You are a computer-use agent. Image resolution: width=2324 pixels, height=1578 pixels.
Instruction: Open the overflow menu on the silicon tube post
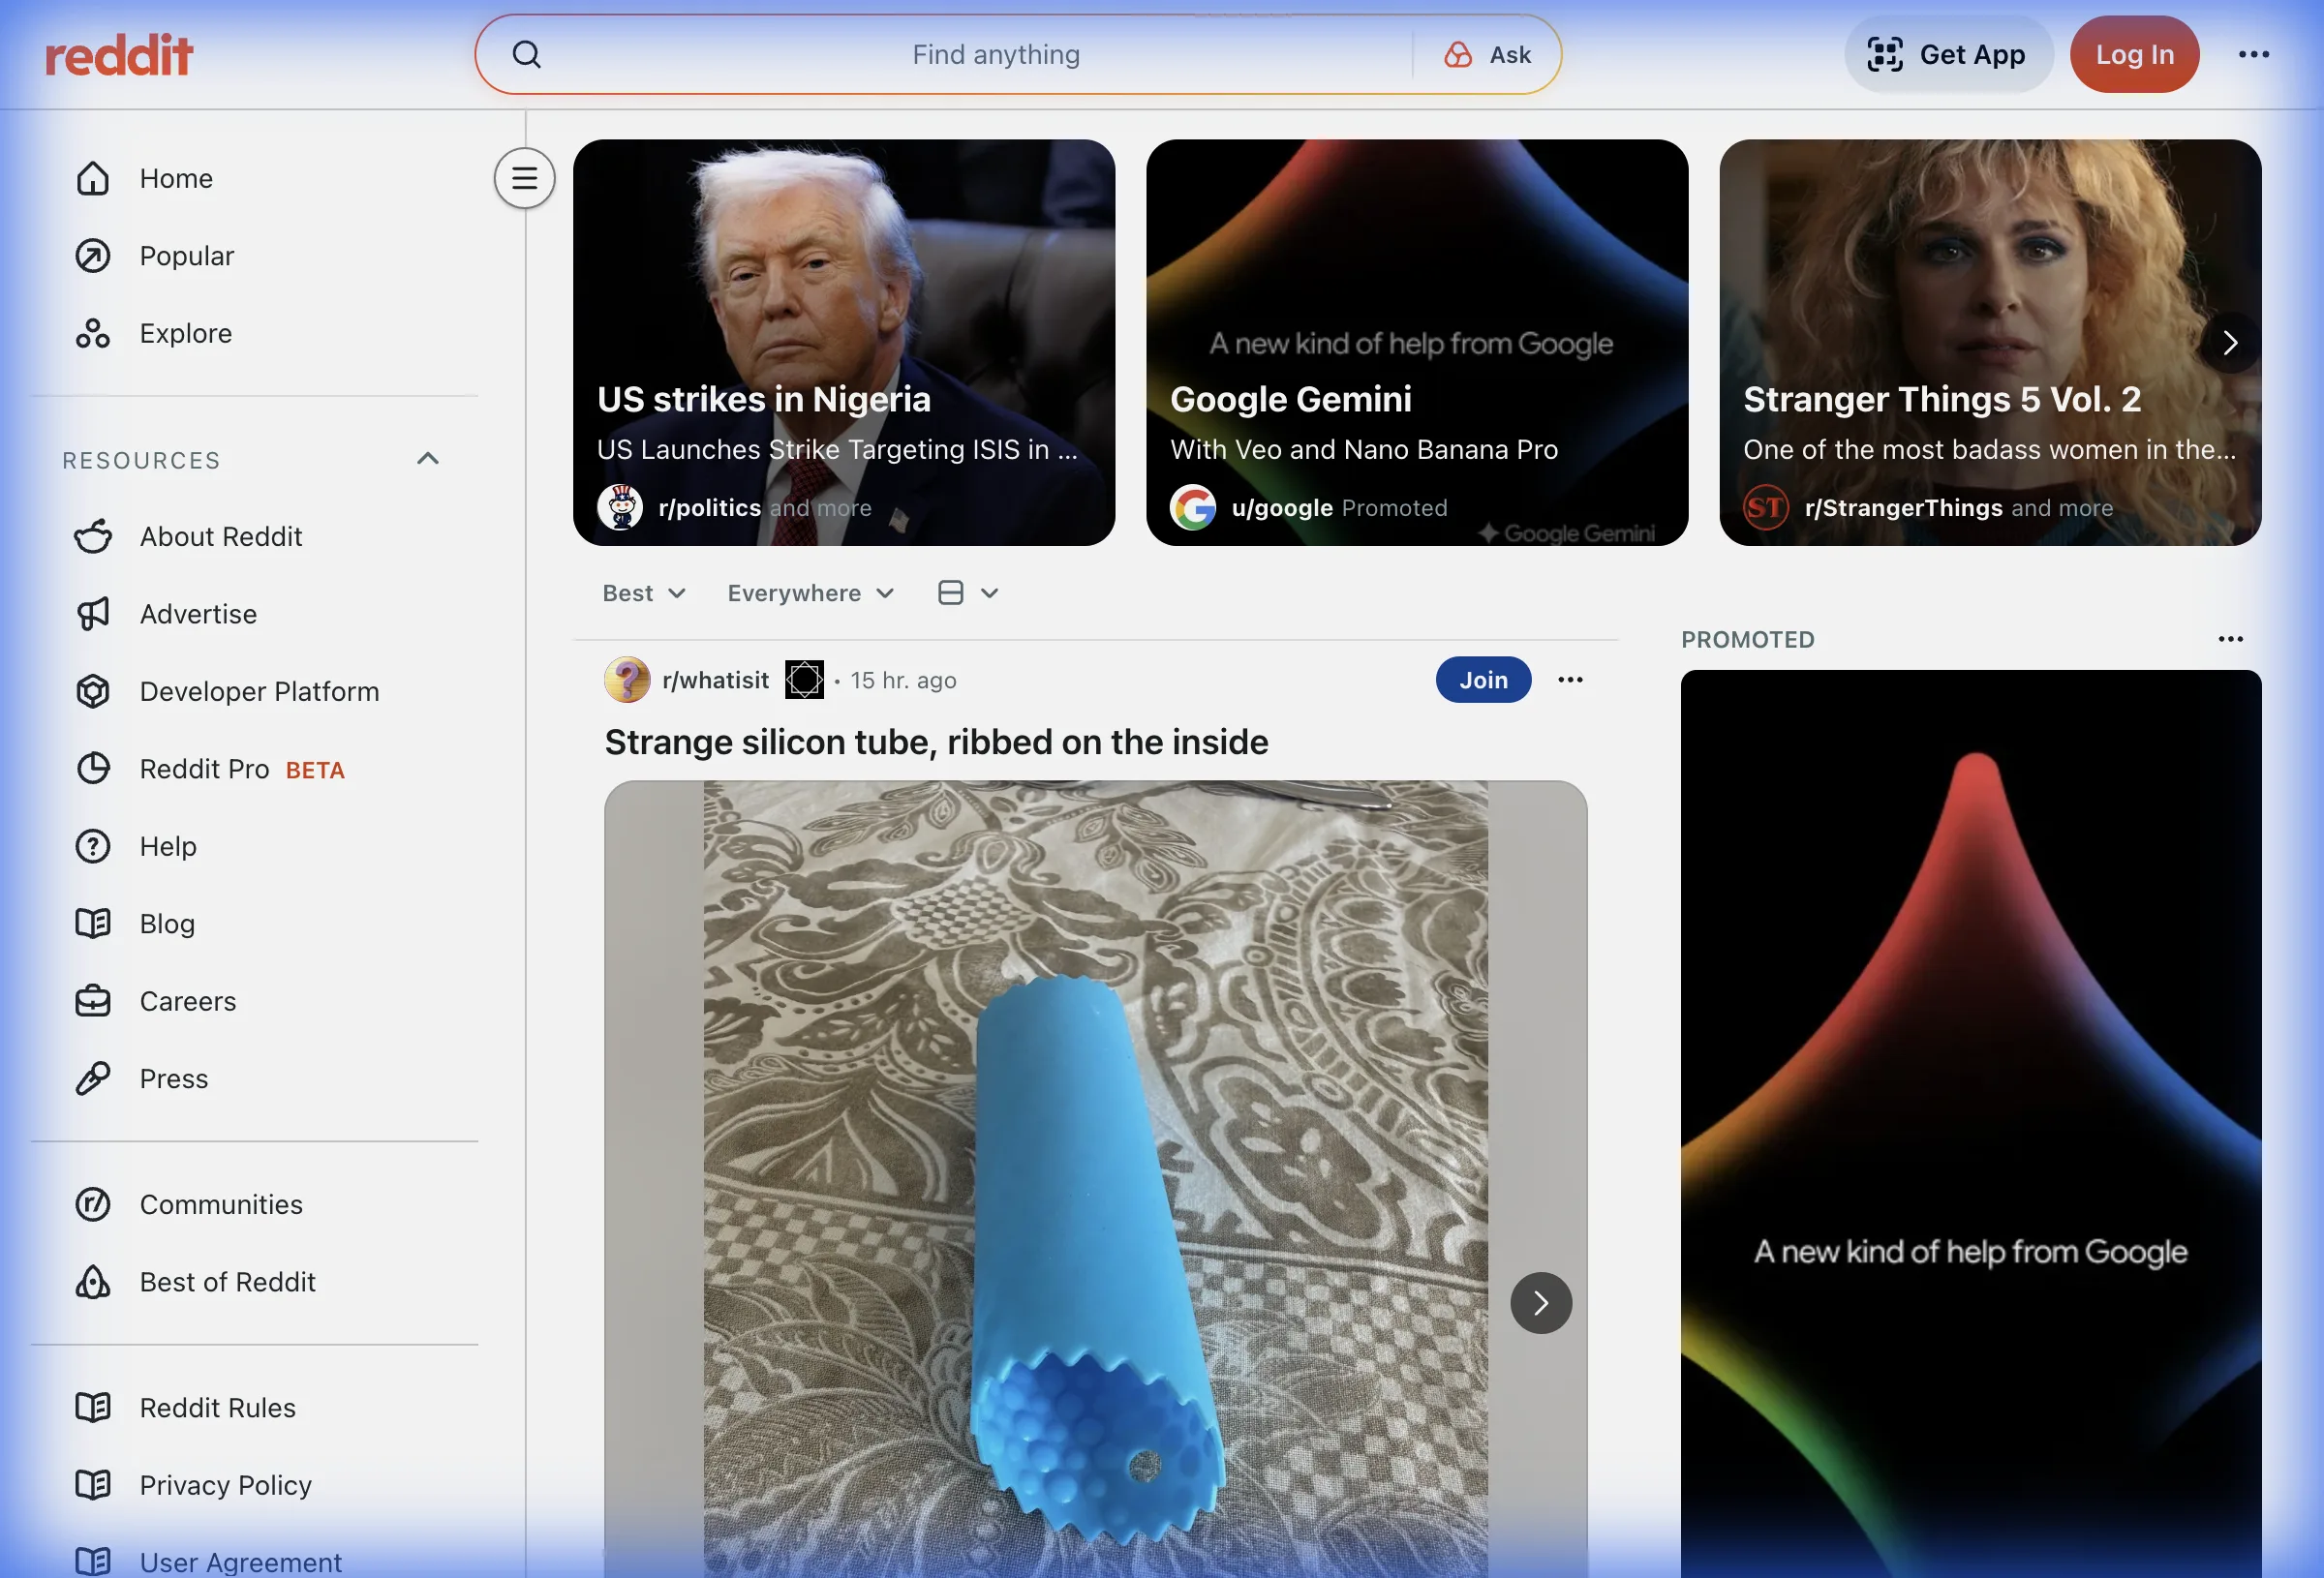click(1569, 679)
